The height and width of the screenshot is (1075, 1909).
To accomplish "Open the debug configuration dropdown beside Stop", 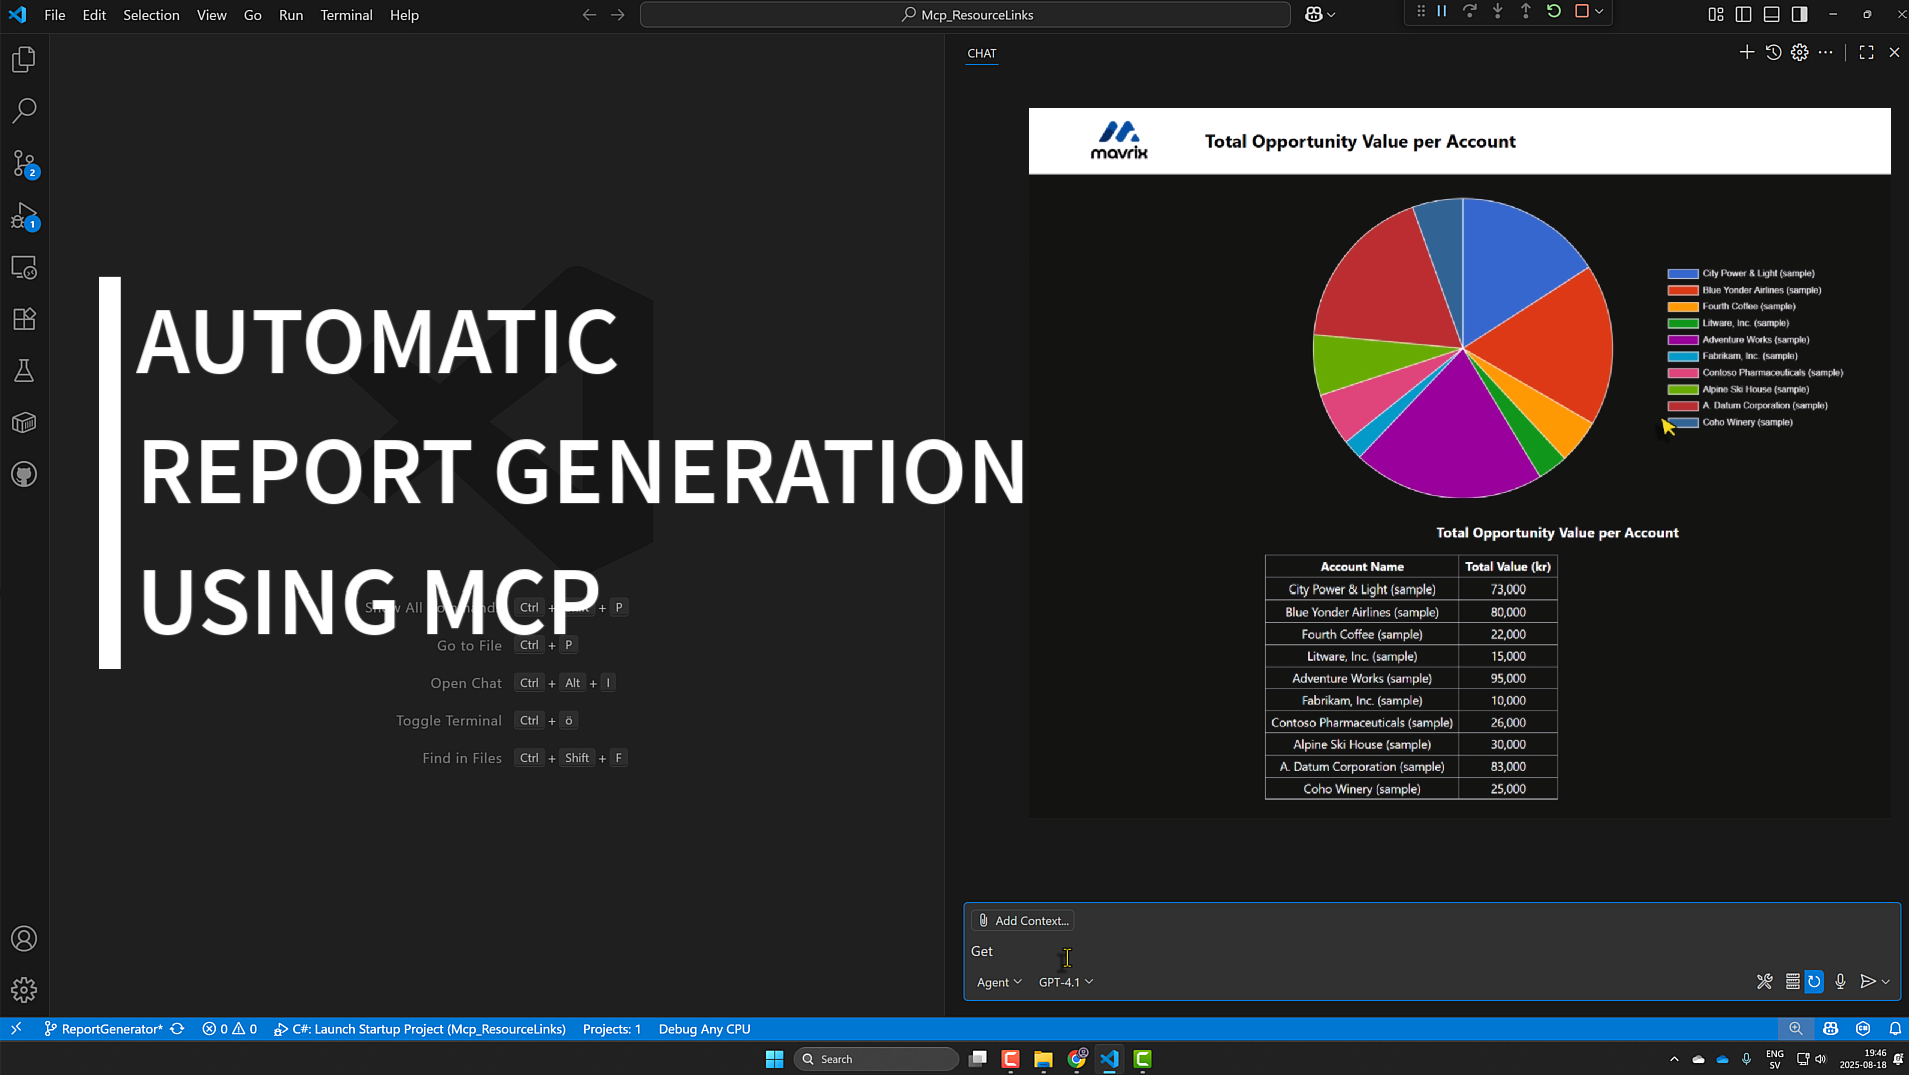I will (1600, 12).
